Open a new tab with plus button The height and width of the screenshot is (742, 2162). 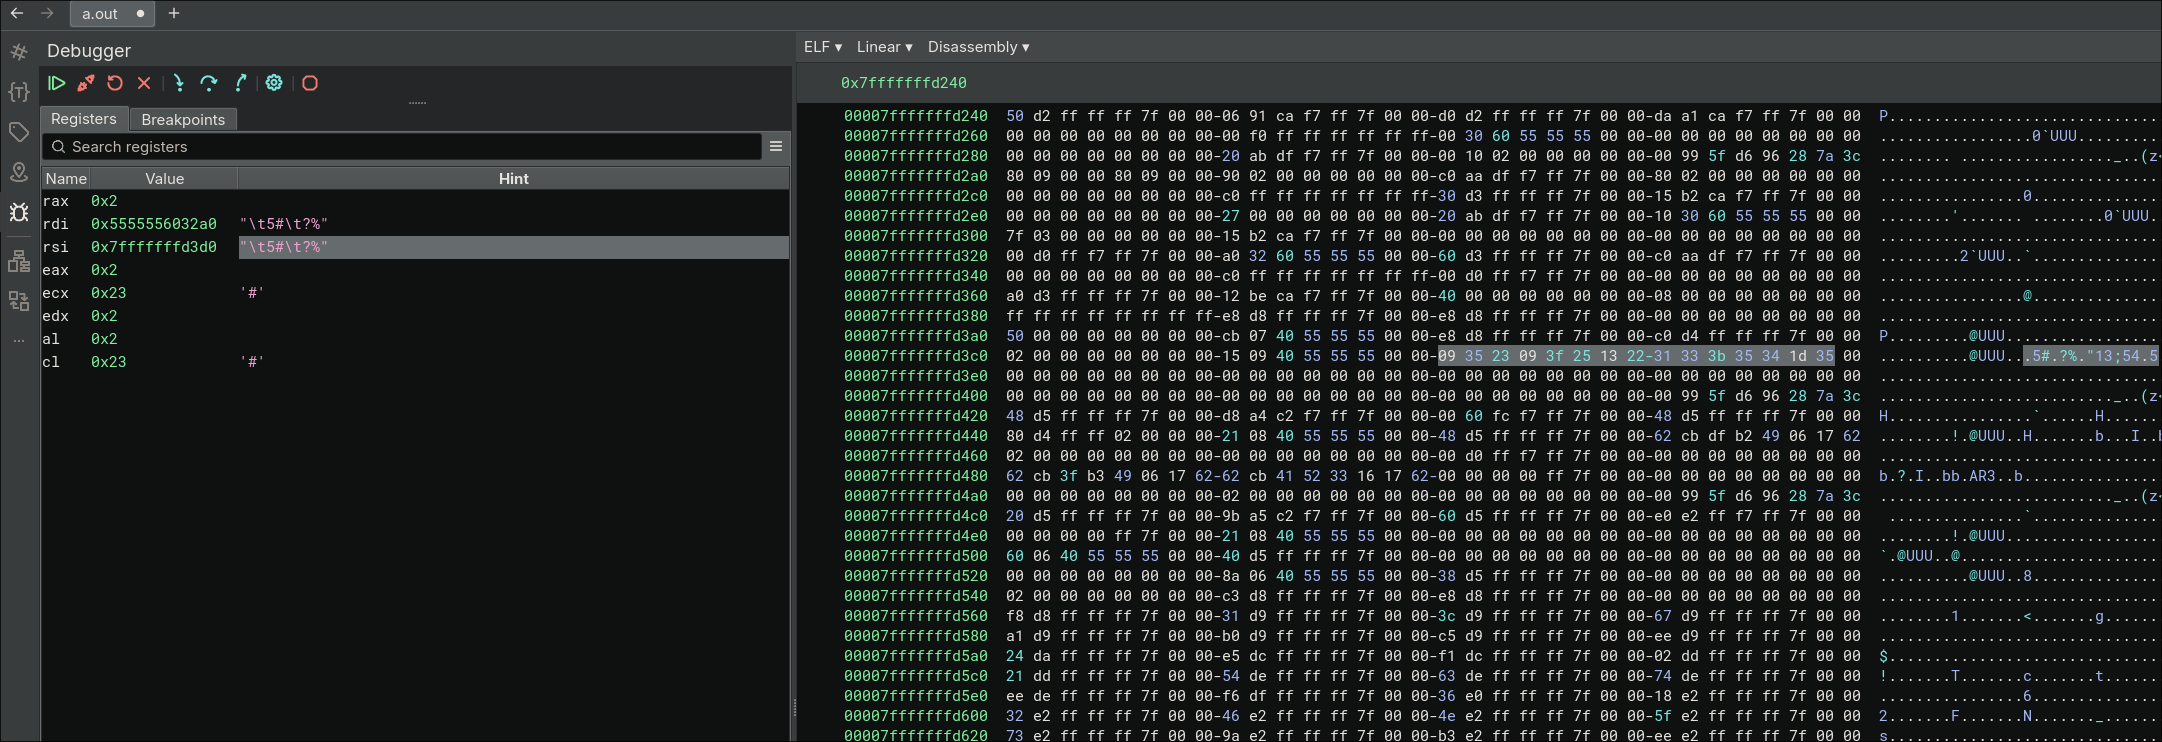click(174, 13)
